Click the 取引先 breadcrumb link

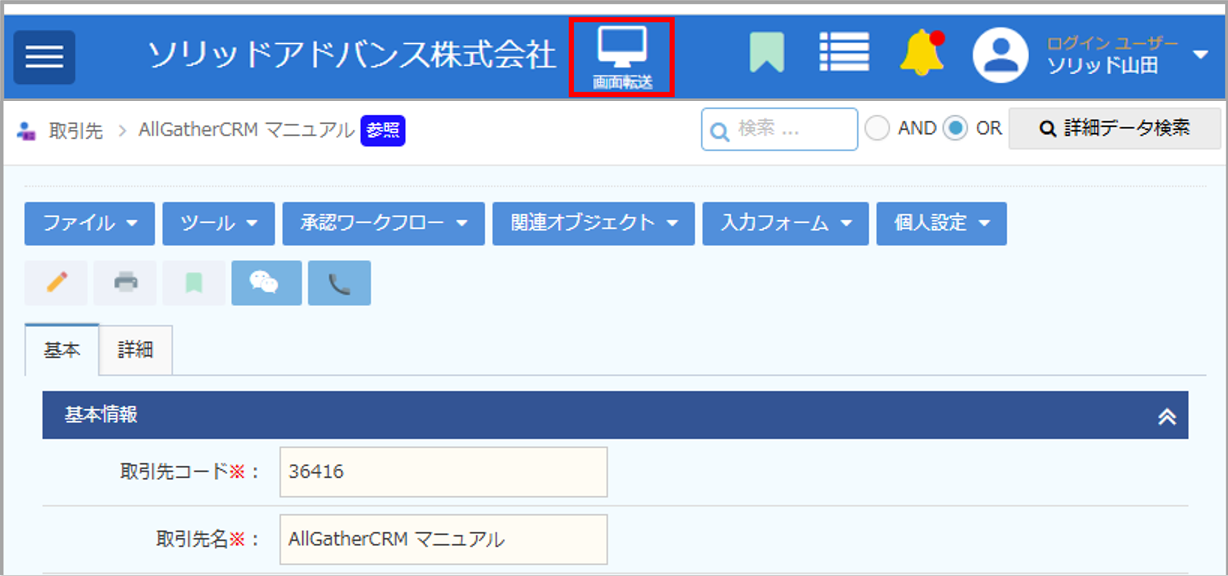[76, 131]
